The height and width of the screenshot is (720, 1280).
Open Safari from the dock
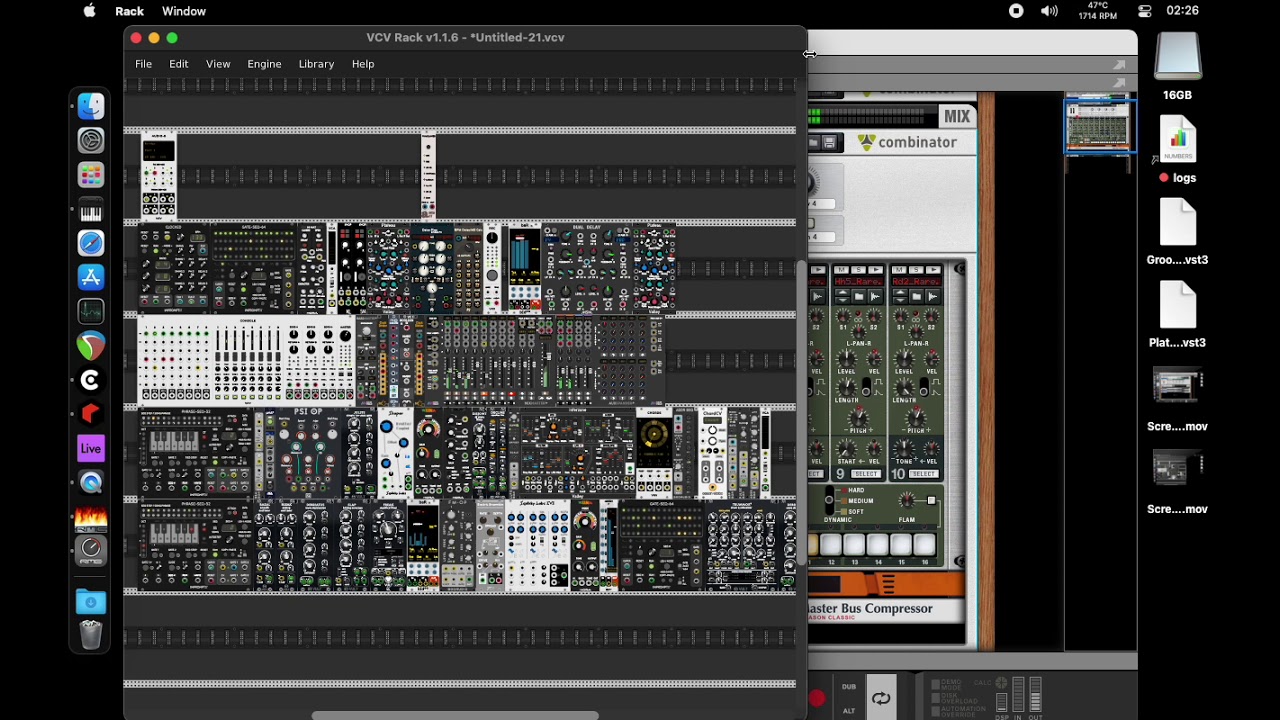(91, 244)
